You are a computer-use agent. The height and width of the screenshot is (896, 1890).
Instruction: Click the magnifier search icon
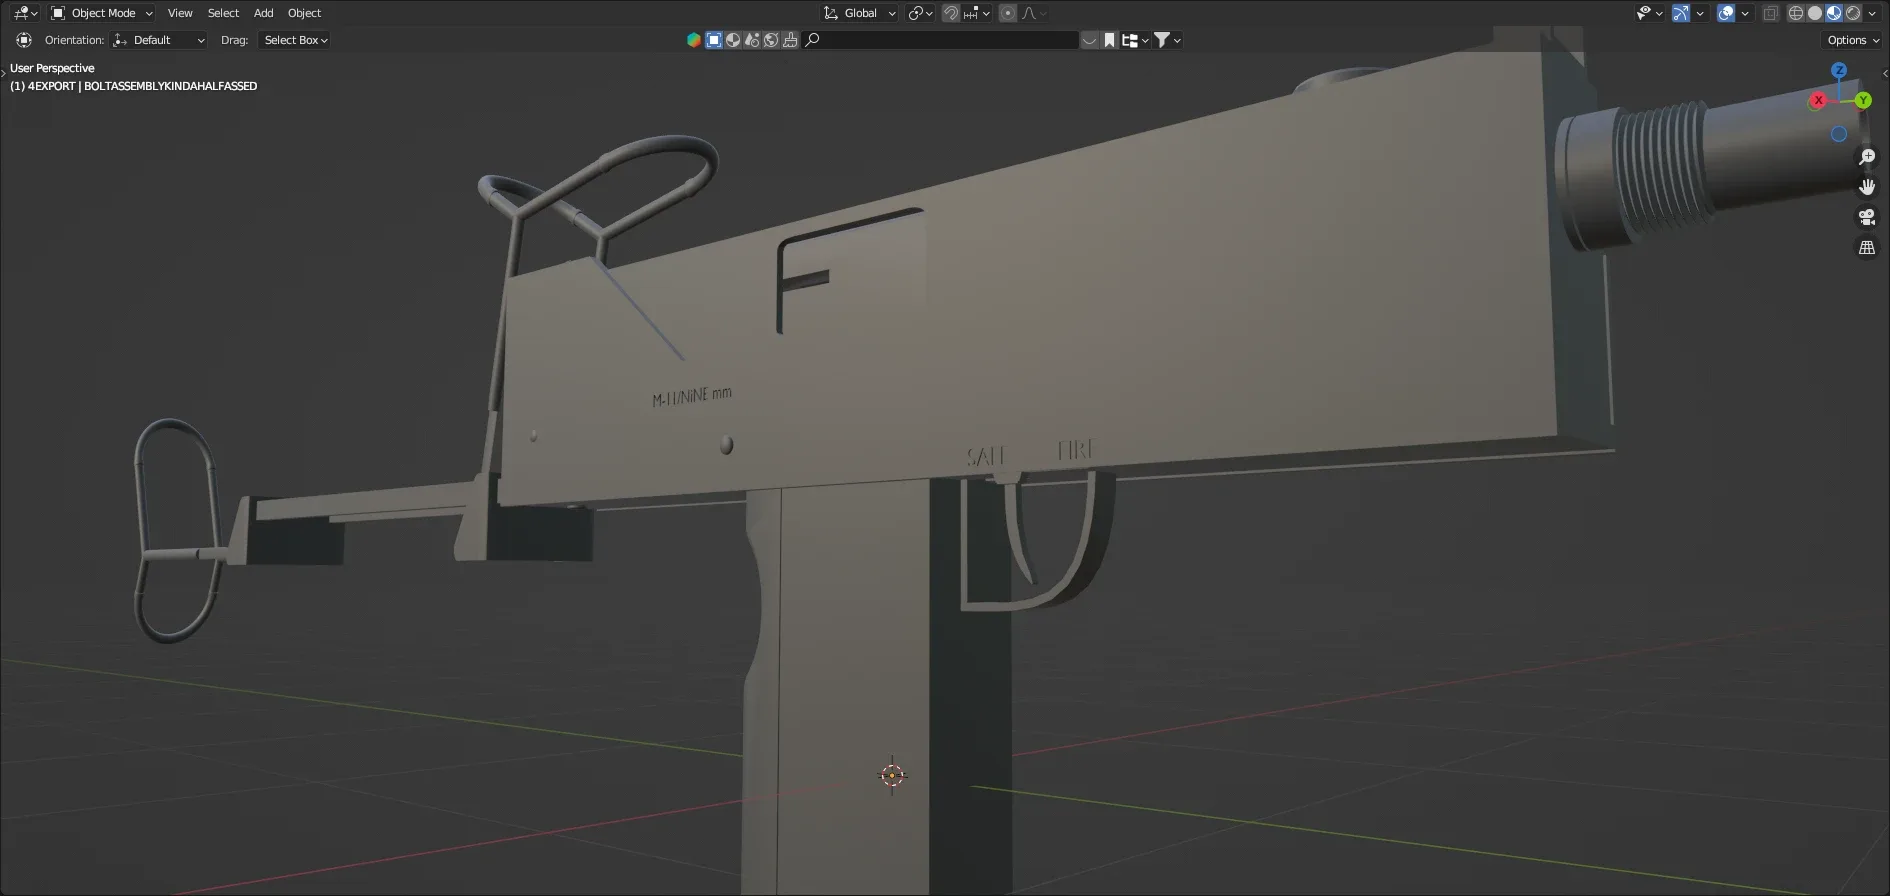coord(812,40)
